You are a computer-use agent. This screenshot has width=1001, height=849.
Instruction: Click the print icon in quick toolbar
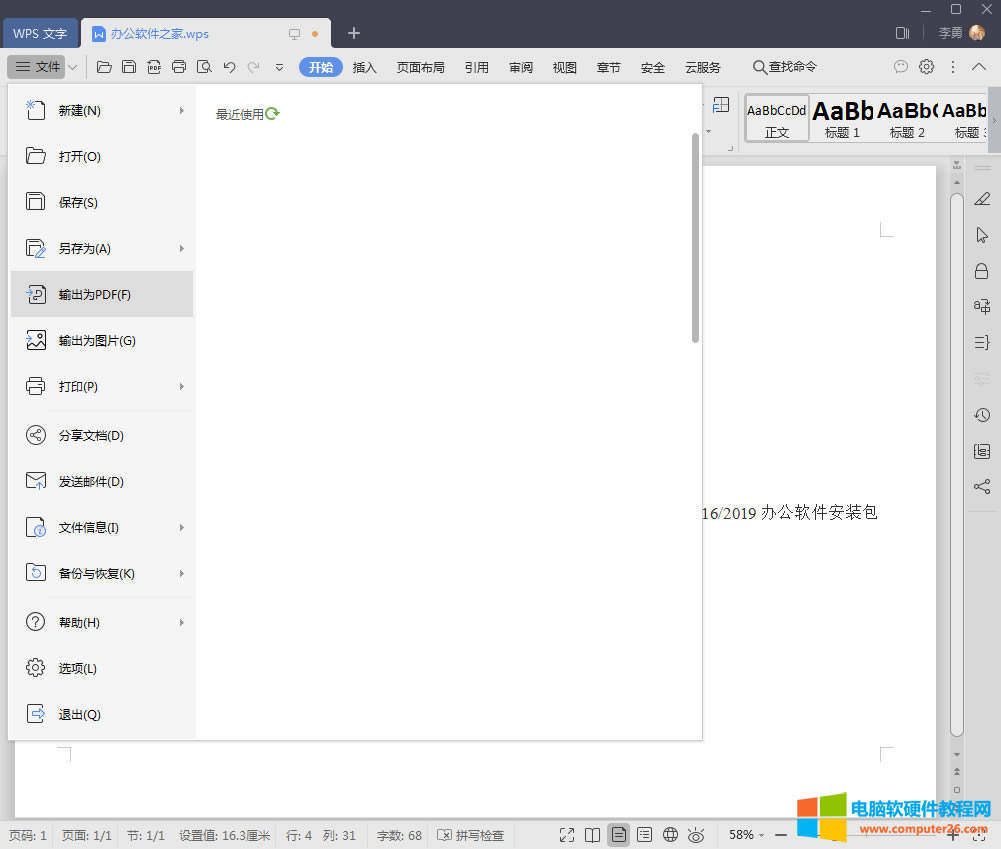[x=179, y=67]
